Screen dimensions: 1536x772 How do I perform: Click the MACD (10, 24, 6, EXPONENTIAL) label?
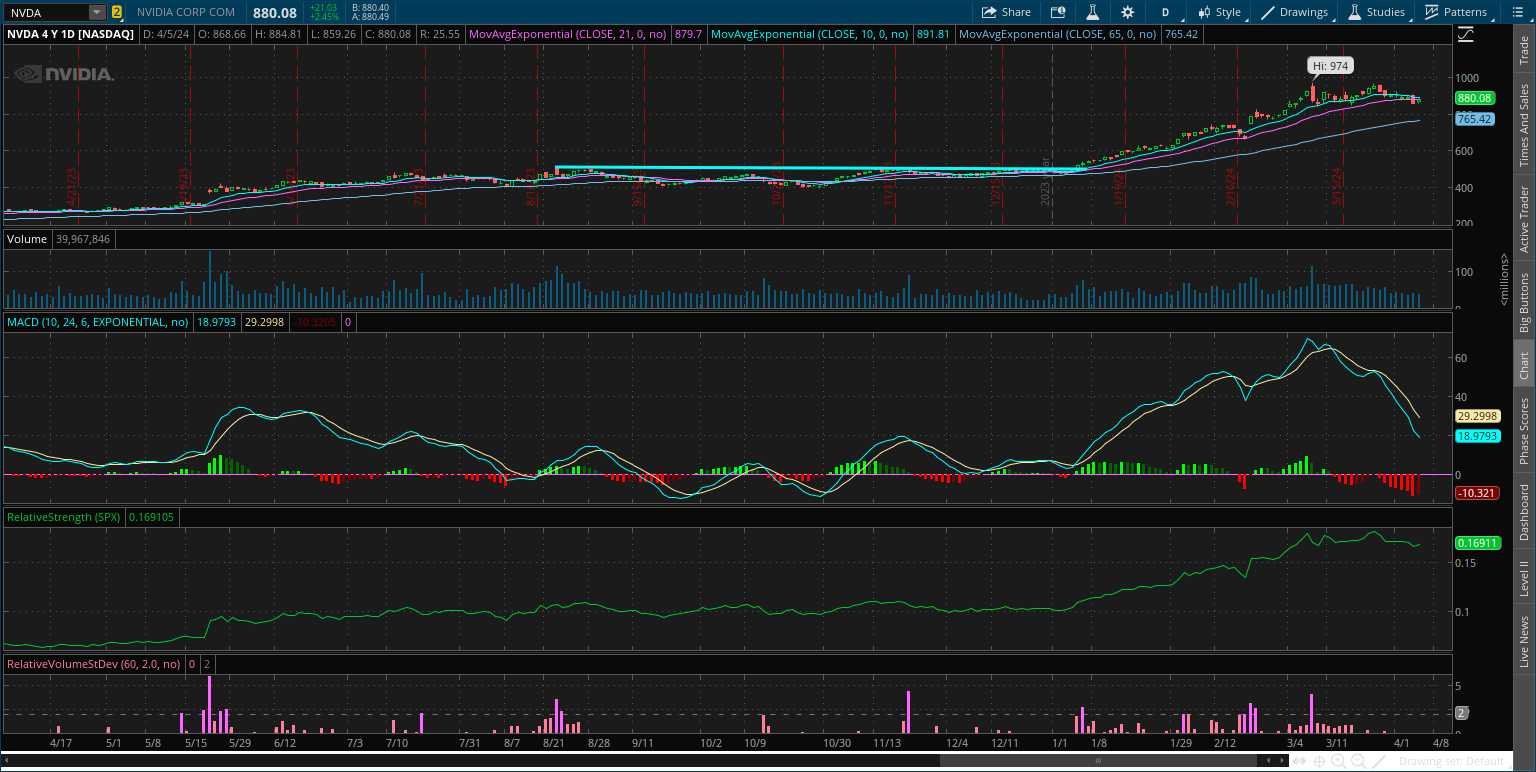click(x=98, y=322)
